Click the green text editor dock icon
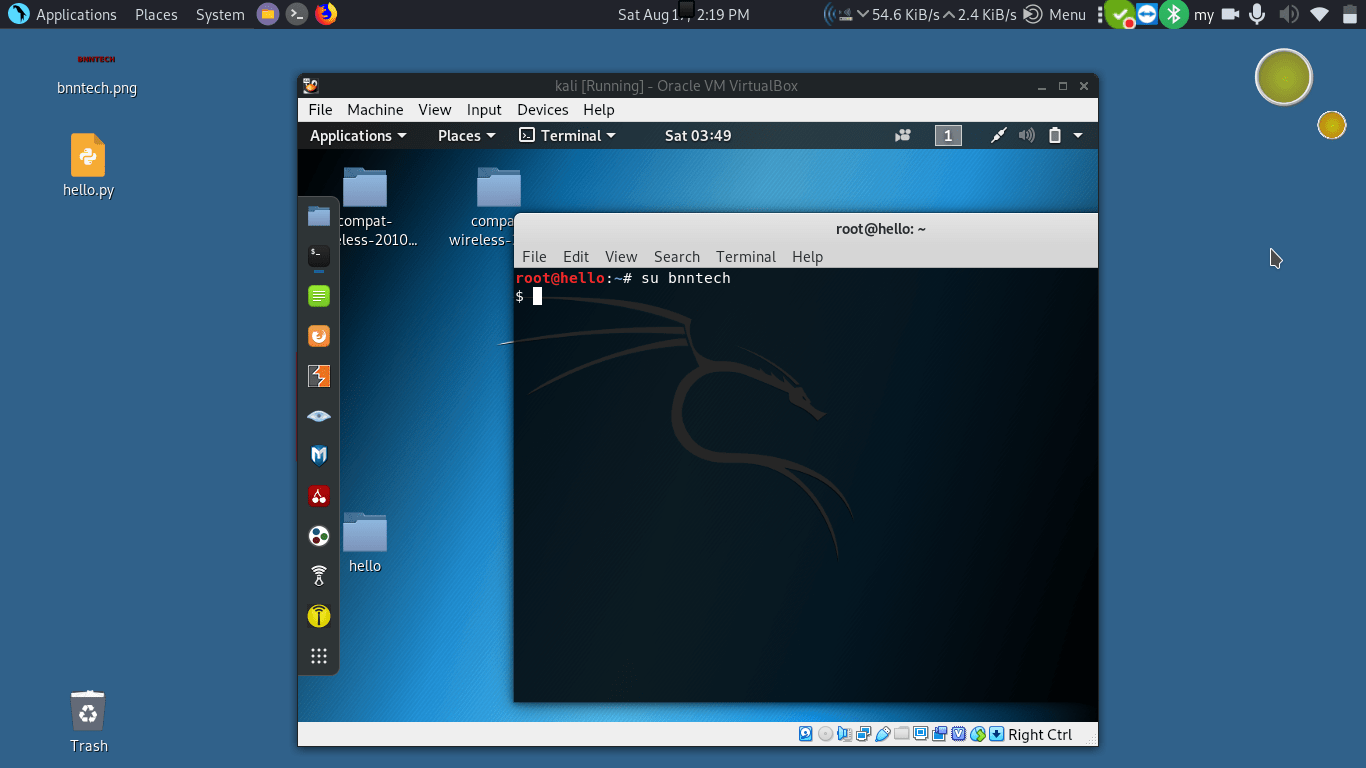1366x768 pixels. tap(319, 296)
